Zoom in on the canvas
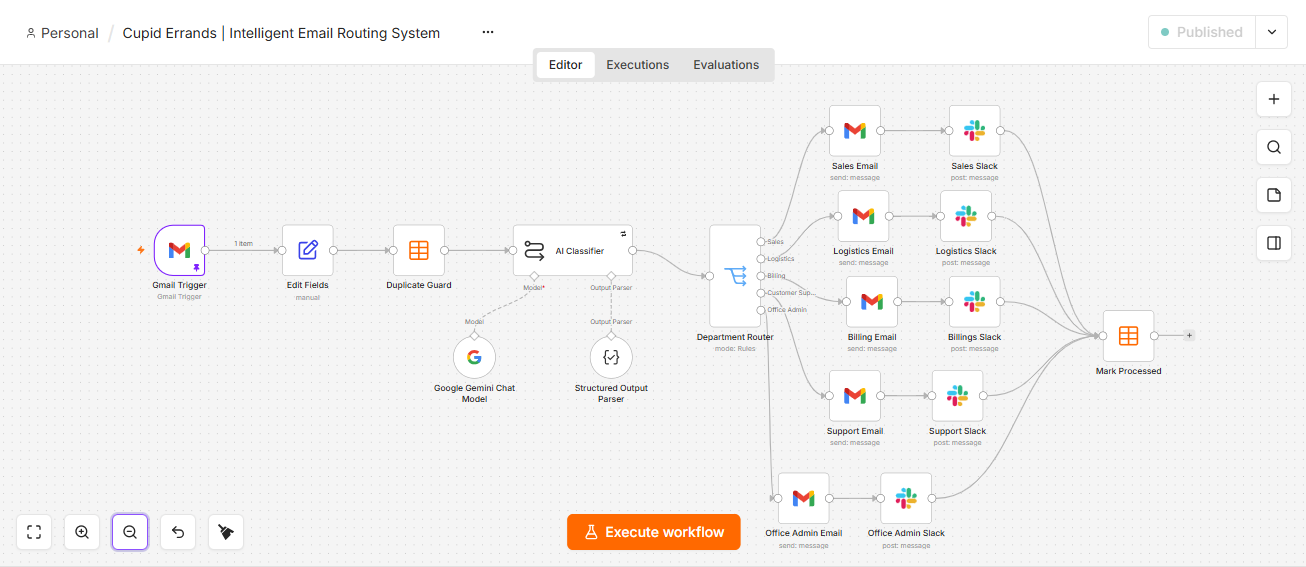1306x567 pixels. click(x=82, y=532)
